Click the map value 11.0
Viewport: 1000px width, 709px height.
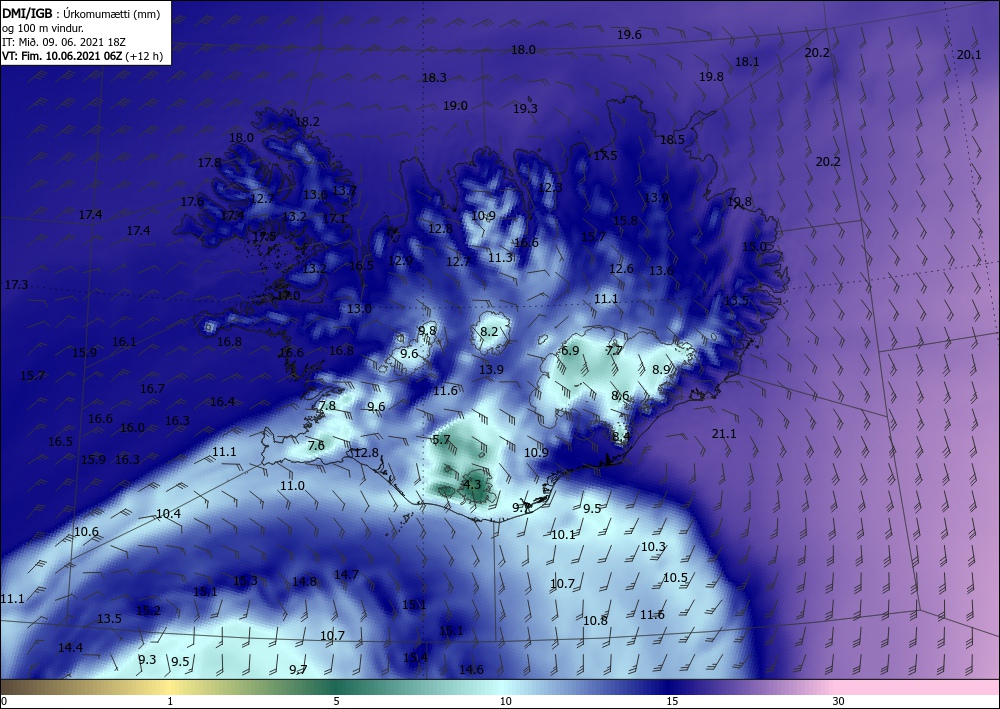point(292,486)
